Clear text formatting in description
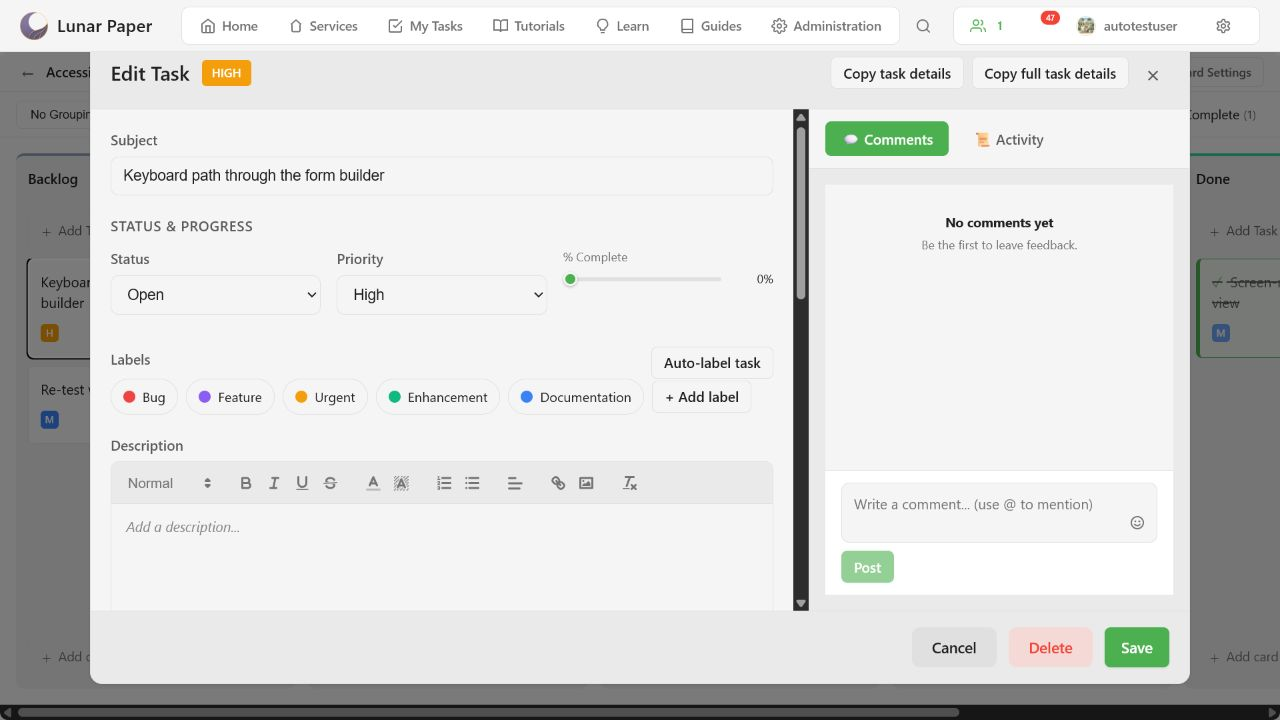This screenshot has height=720, width=1280. [x=630, y=483]
